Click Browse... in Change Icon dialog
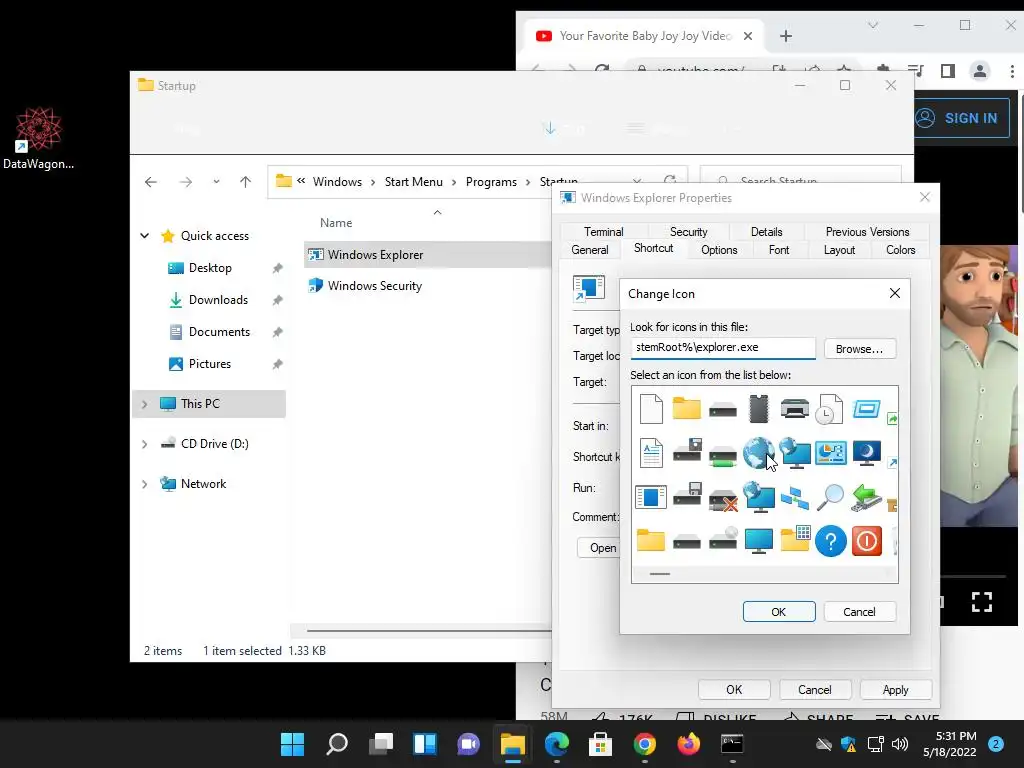The width and height of the screenshot is (1024, 768). (859, 349)
